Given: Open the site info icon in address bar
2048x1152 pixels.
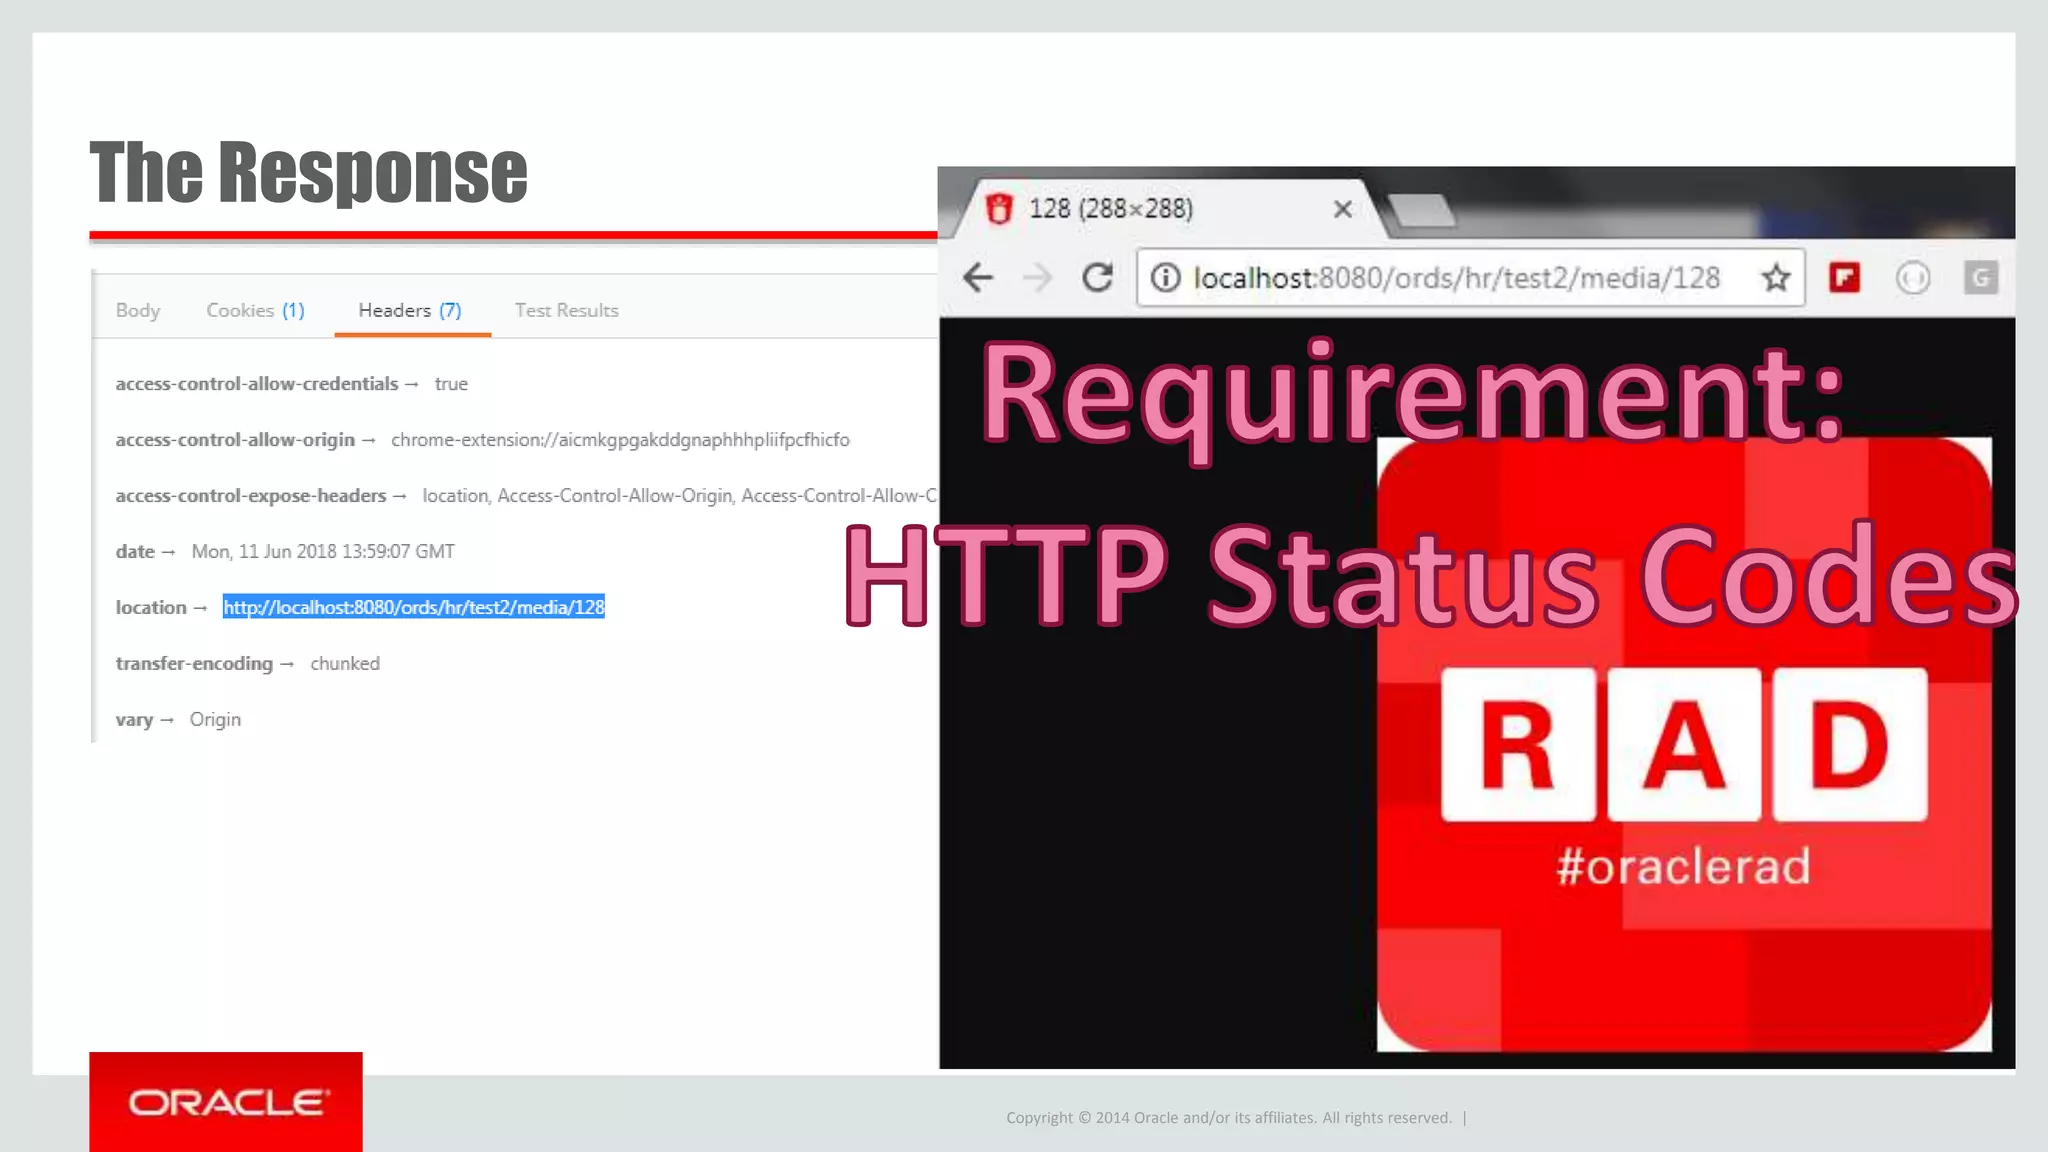Looking at the screenshot, I should pyautogui.click(x=1165, y=277).
